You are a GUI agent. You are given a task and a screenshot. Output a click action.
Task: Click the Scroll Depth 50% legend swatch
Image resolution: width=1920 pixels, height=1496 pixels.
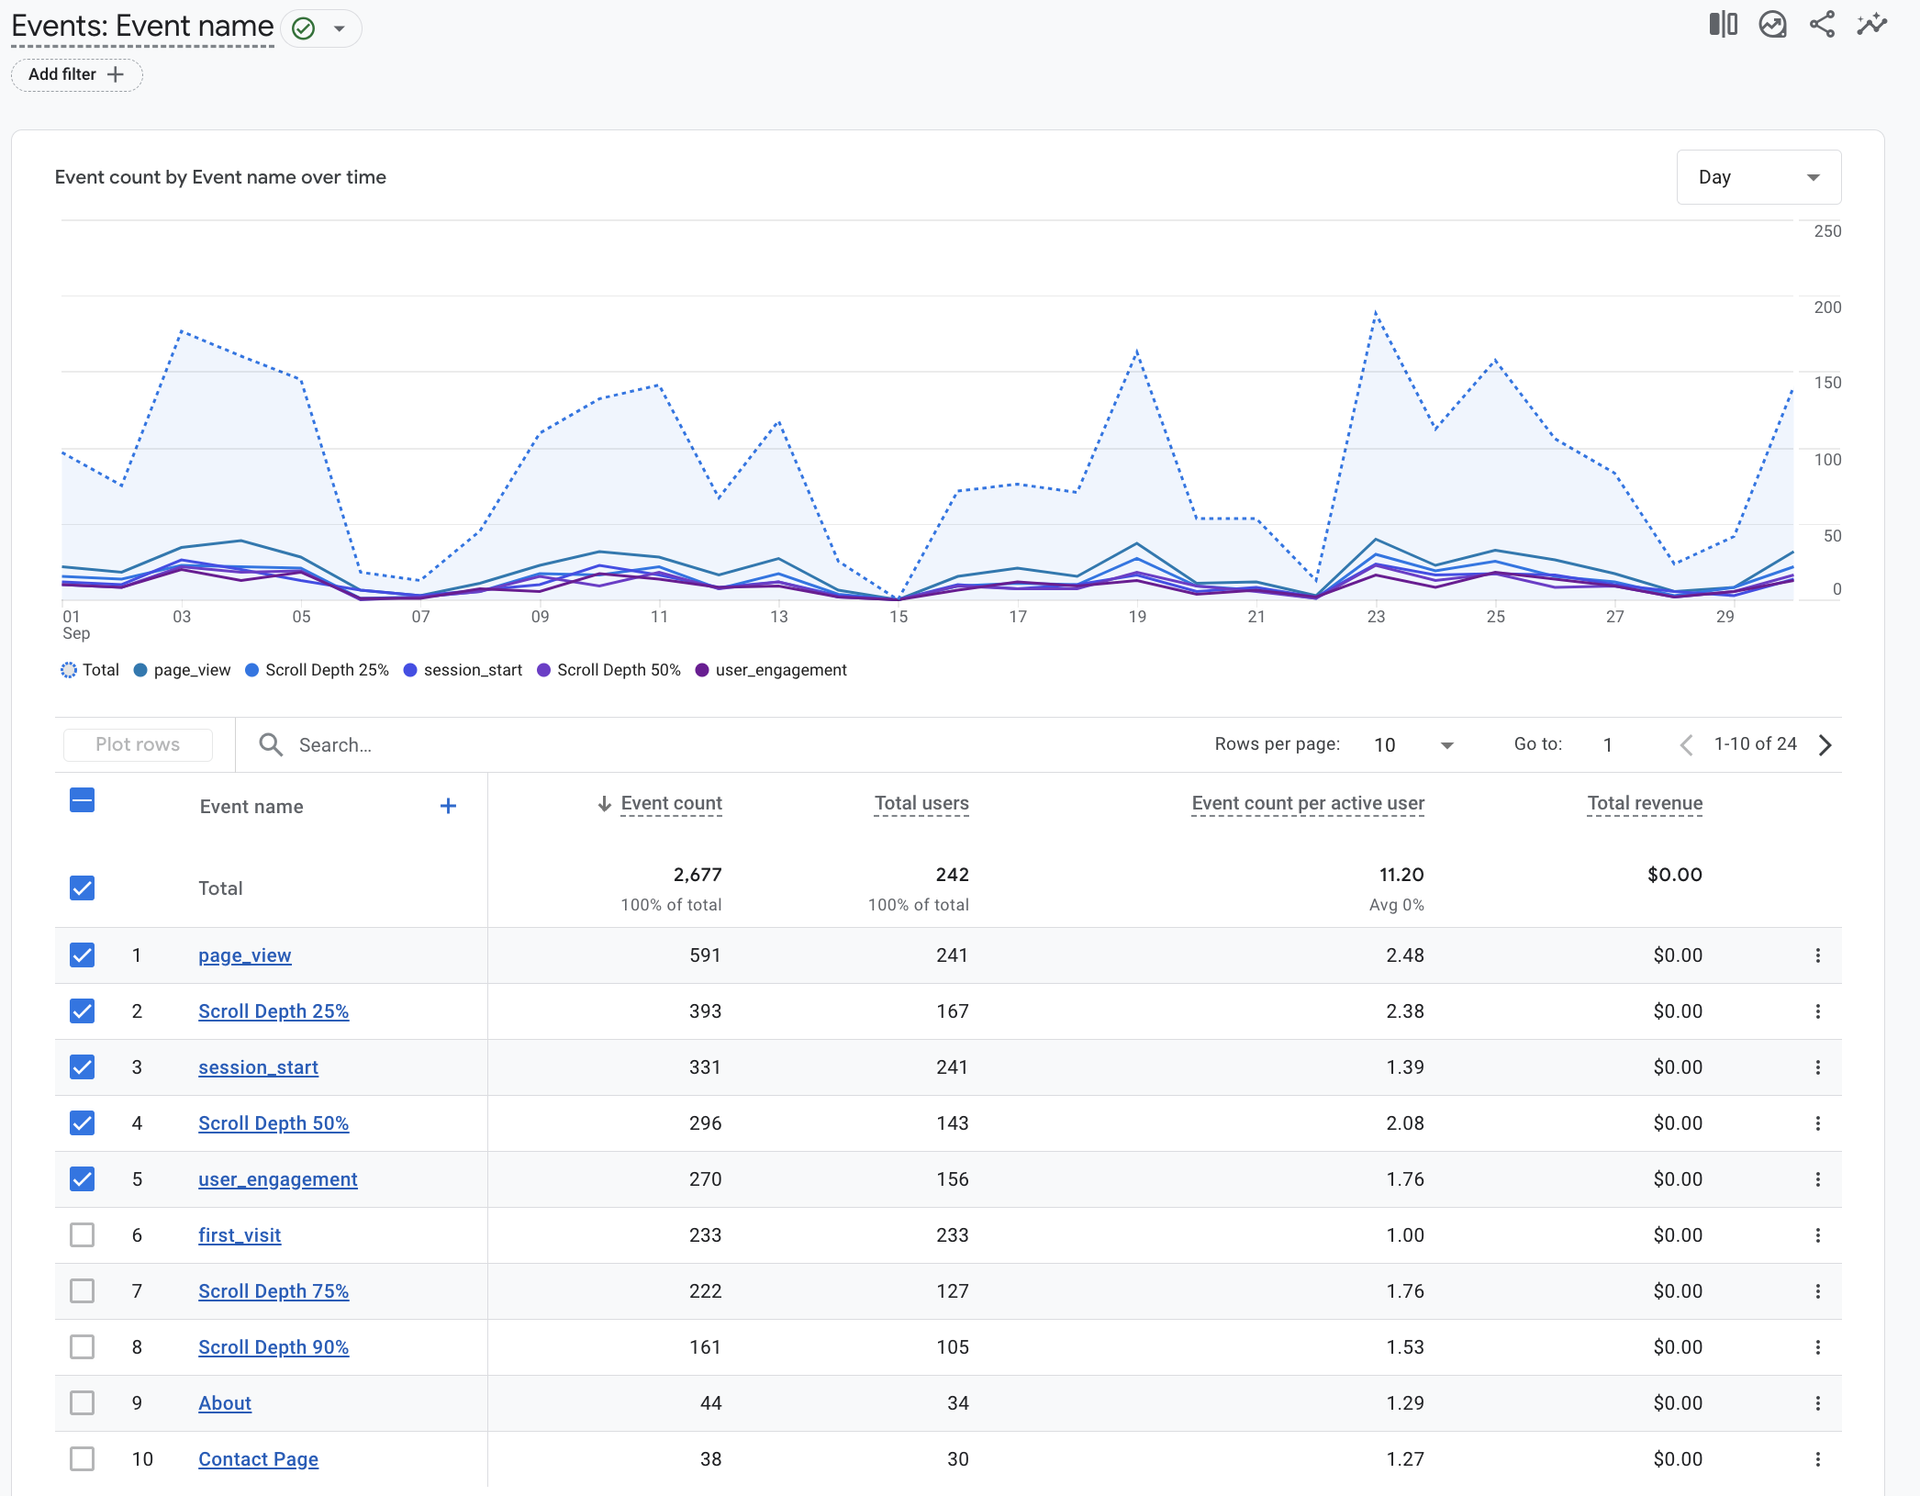pyautogui.click(x=544, y=670)
